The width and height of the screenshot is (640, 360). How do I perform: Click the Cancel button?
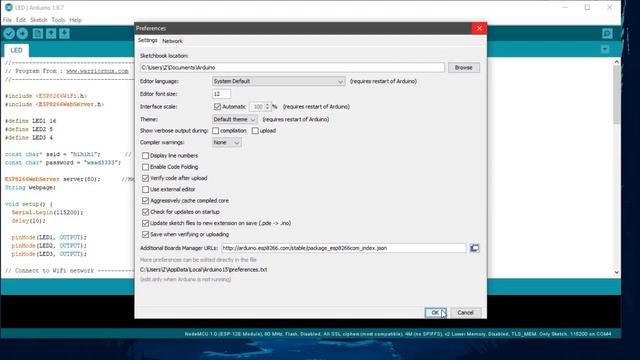point(465,313)
